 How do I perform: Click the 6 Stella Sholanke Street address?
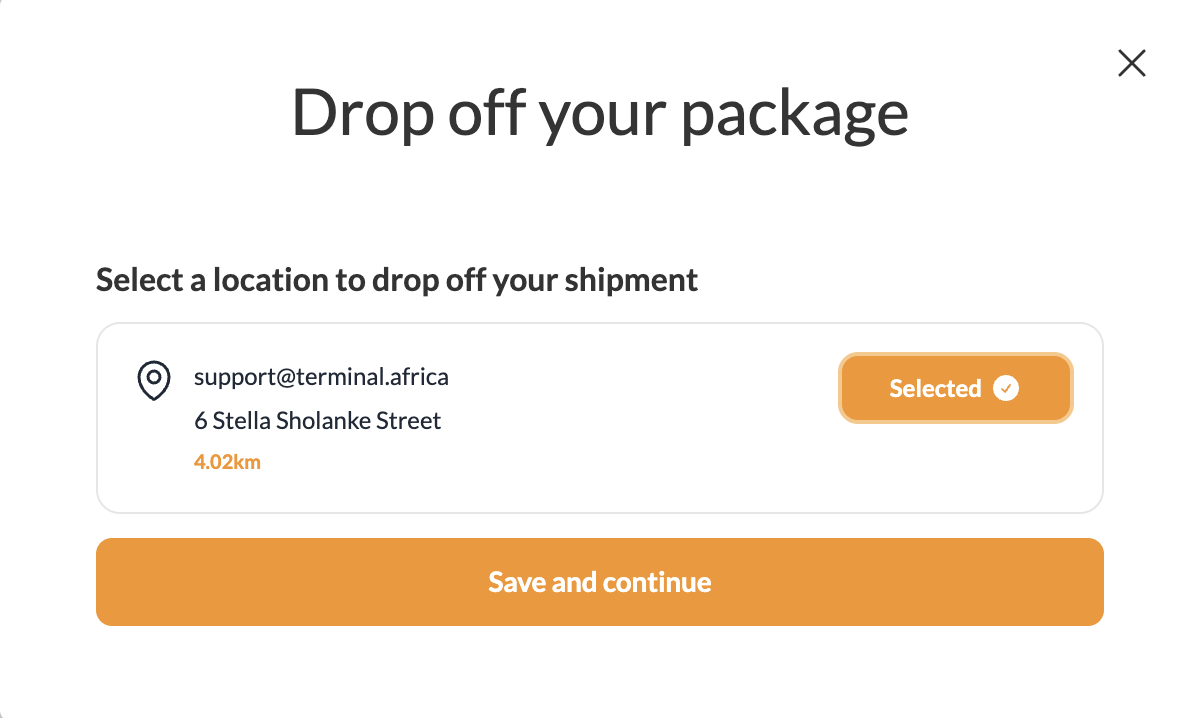[x=318, y=420]
